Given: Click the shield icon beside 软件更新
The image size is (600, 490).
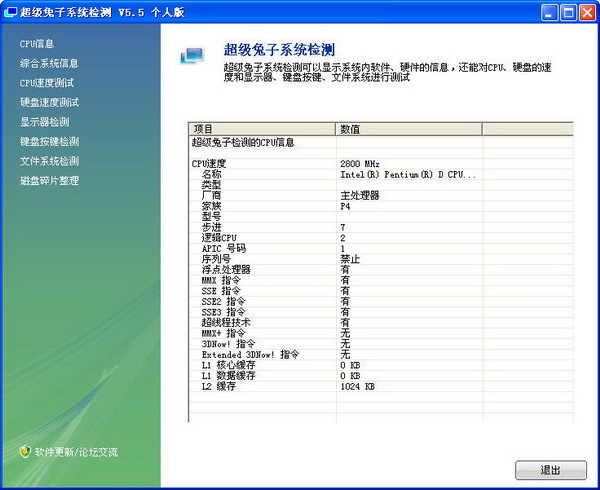Looking at the screenshot, I should click(25, 452).
